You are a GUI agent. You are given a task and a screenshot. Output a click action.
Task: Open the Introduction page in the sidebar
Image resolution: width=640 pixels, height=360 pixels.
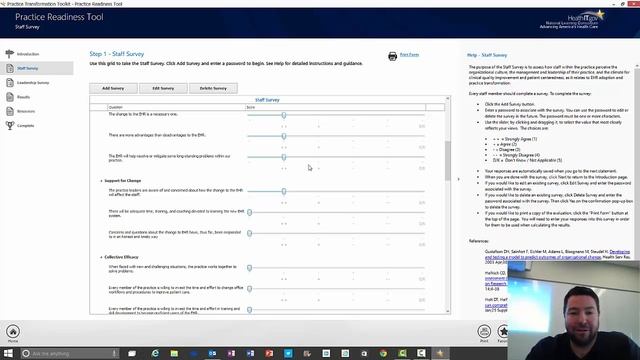point(28,54)
